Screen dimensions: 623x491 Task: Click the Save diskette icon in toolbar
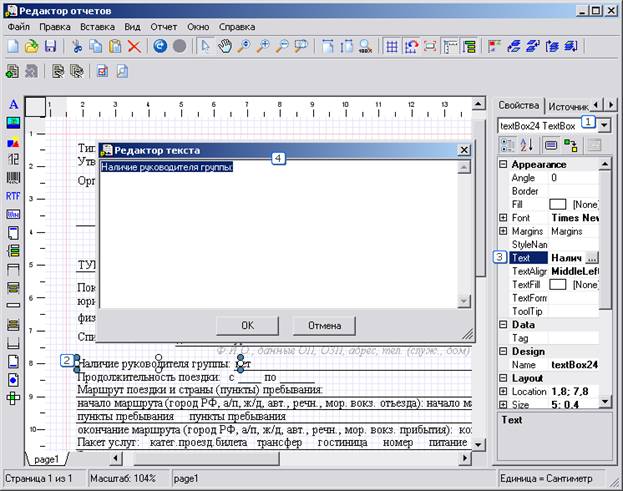coord(50,46)
